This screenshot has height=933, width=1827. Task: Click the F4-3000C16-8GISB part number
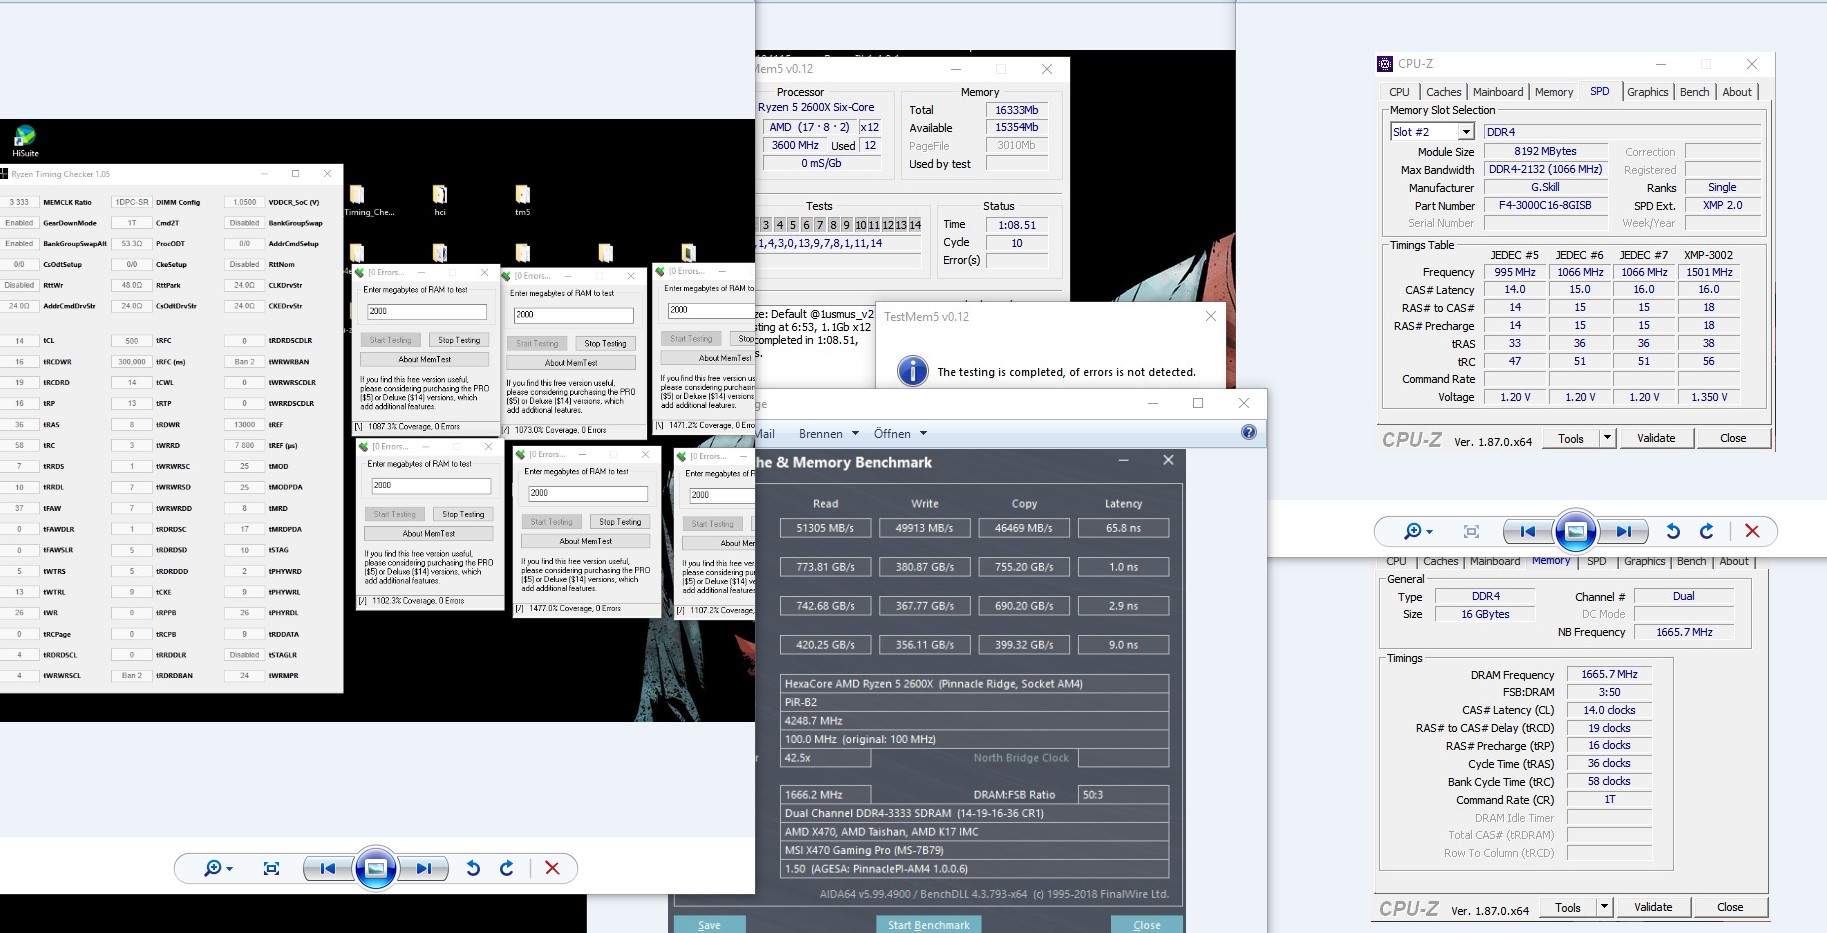click(1545, 205)
